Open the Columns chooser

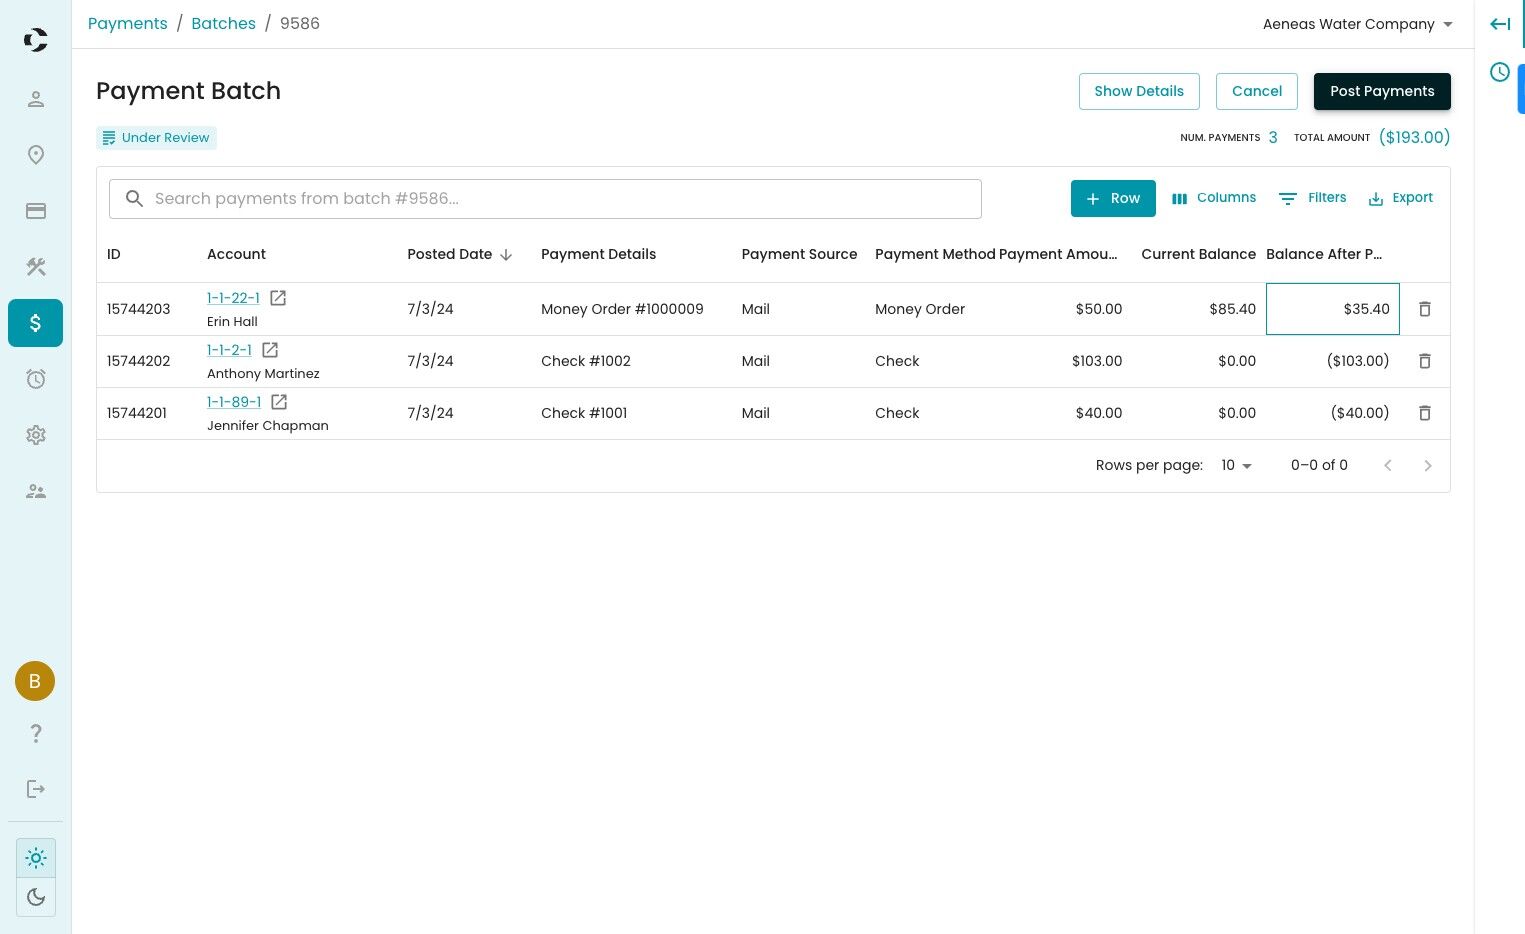1214,198
